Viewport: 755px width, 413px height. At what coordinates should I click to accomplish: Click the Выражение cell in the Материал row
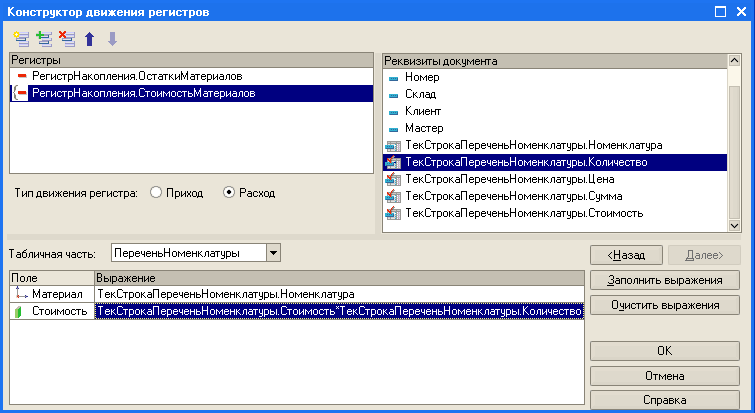(338, 294)
